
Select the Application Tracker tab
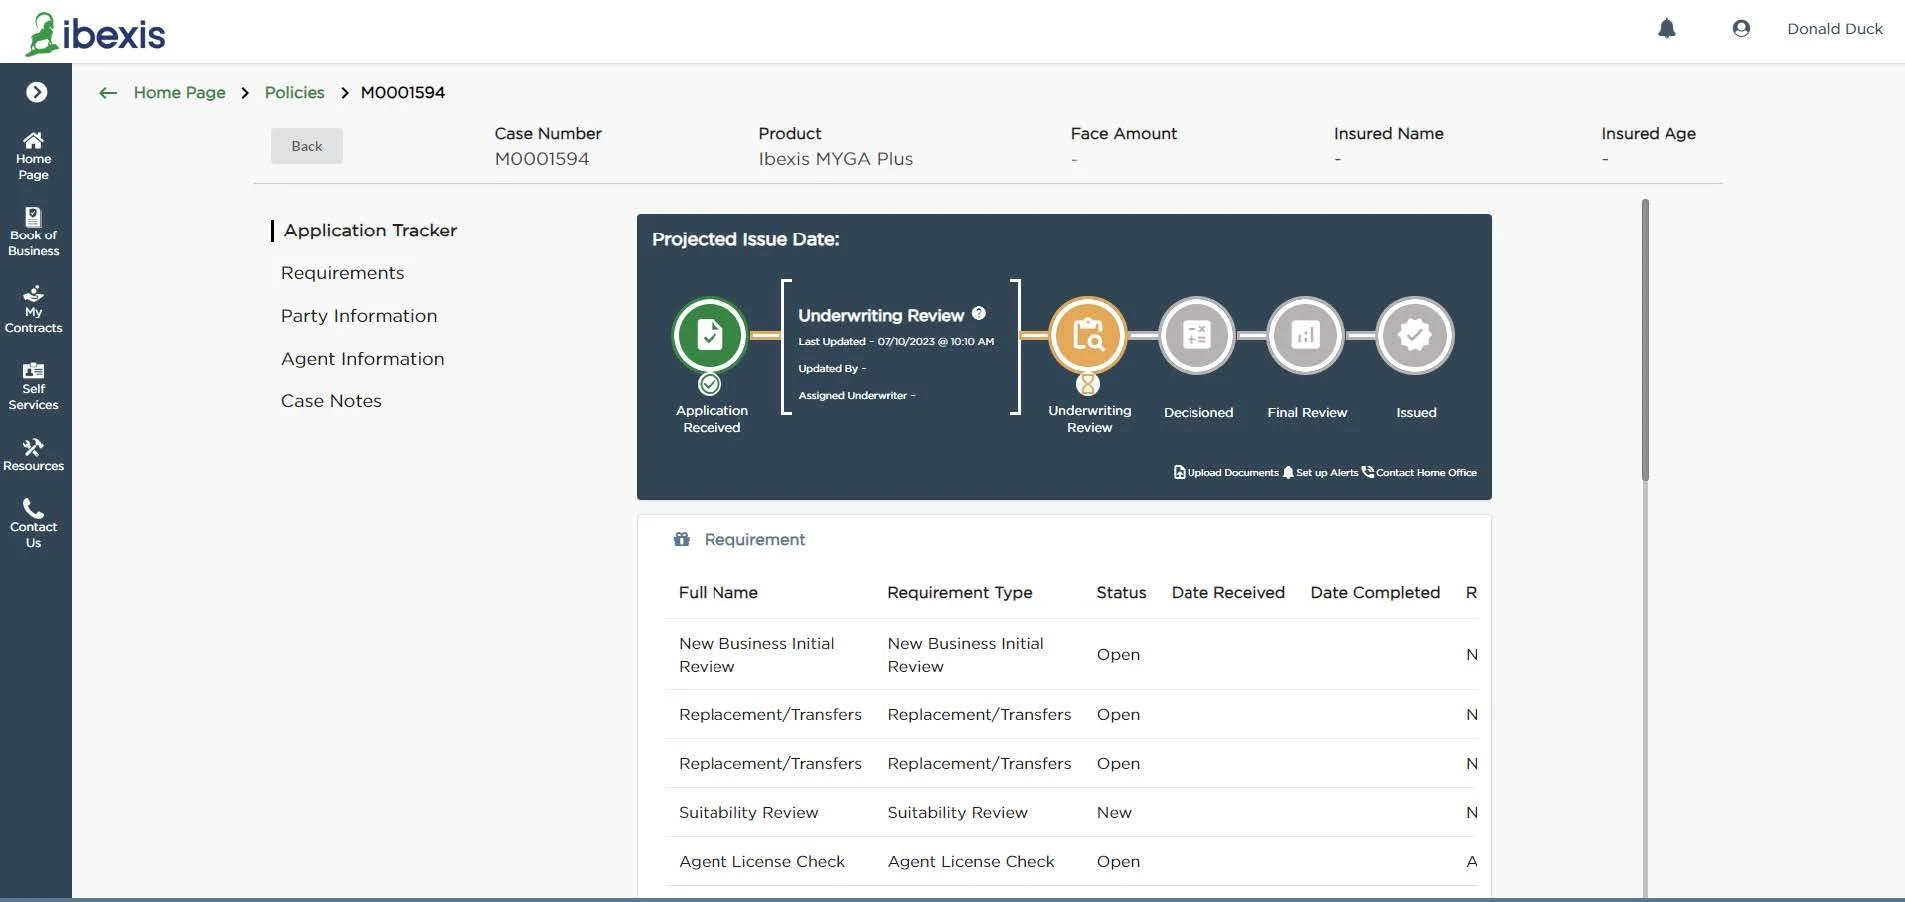point(370,230)
